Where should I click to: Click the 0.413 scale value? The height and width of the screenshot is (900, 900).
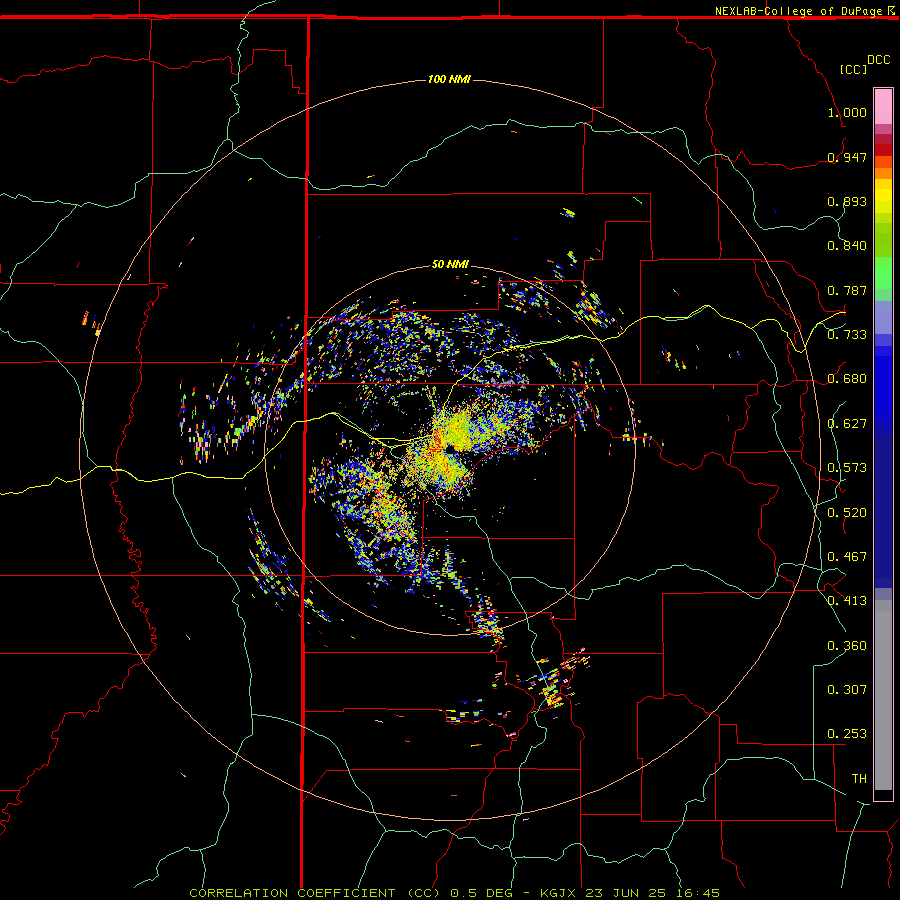coord(847,600)
